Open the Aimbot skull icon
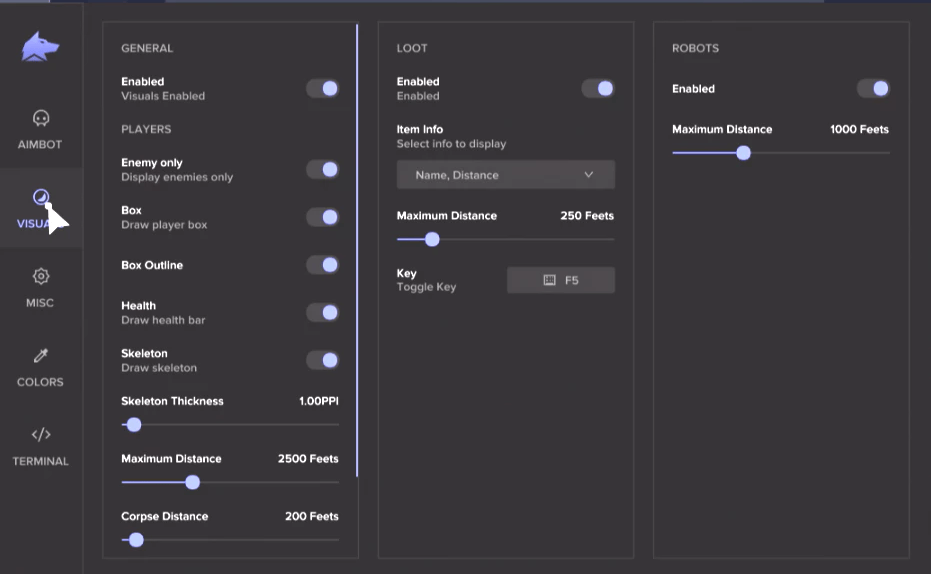The width and height of the screenshot is (931, 574). point(41,118)
